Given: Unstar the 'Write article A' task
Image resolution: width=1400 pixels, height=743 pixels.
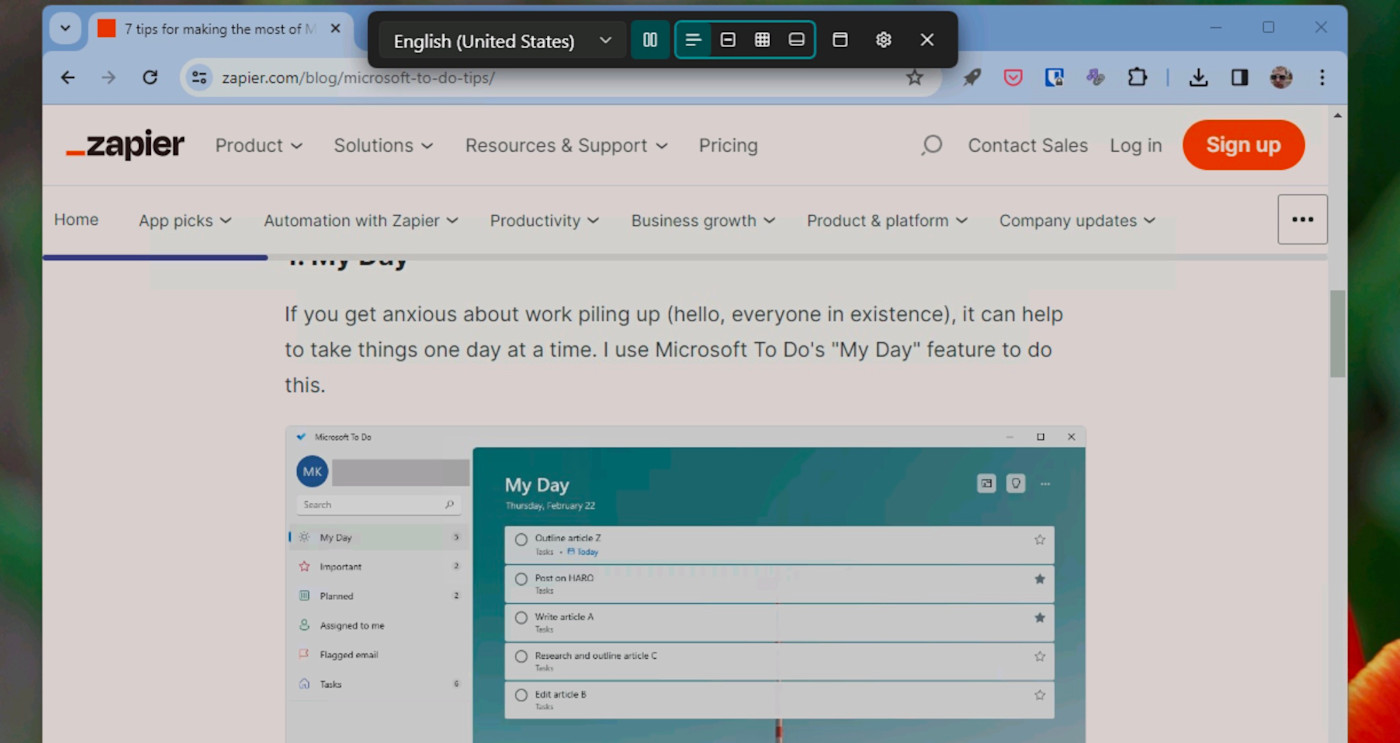Looking at the screenshot, I should click(x=1040, y=618).
